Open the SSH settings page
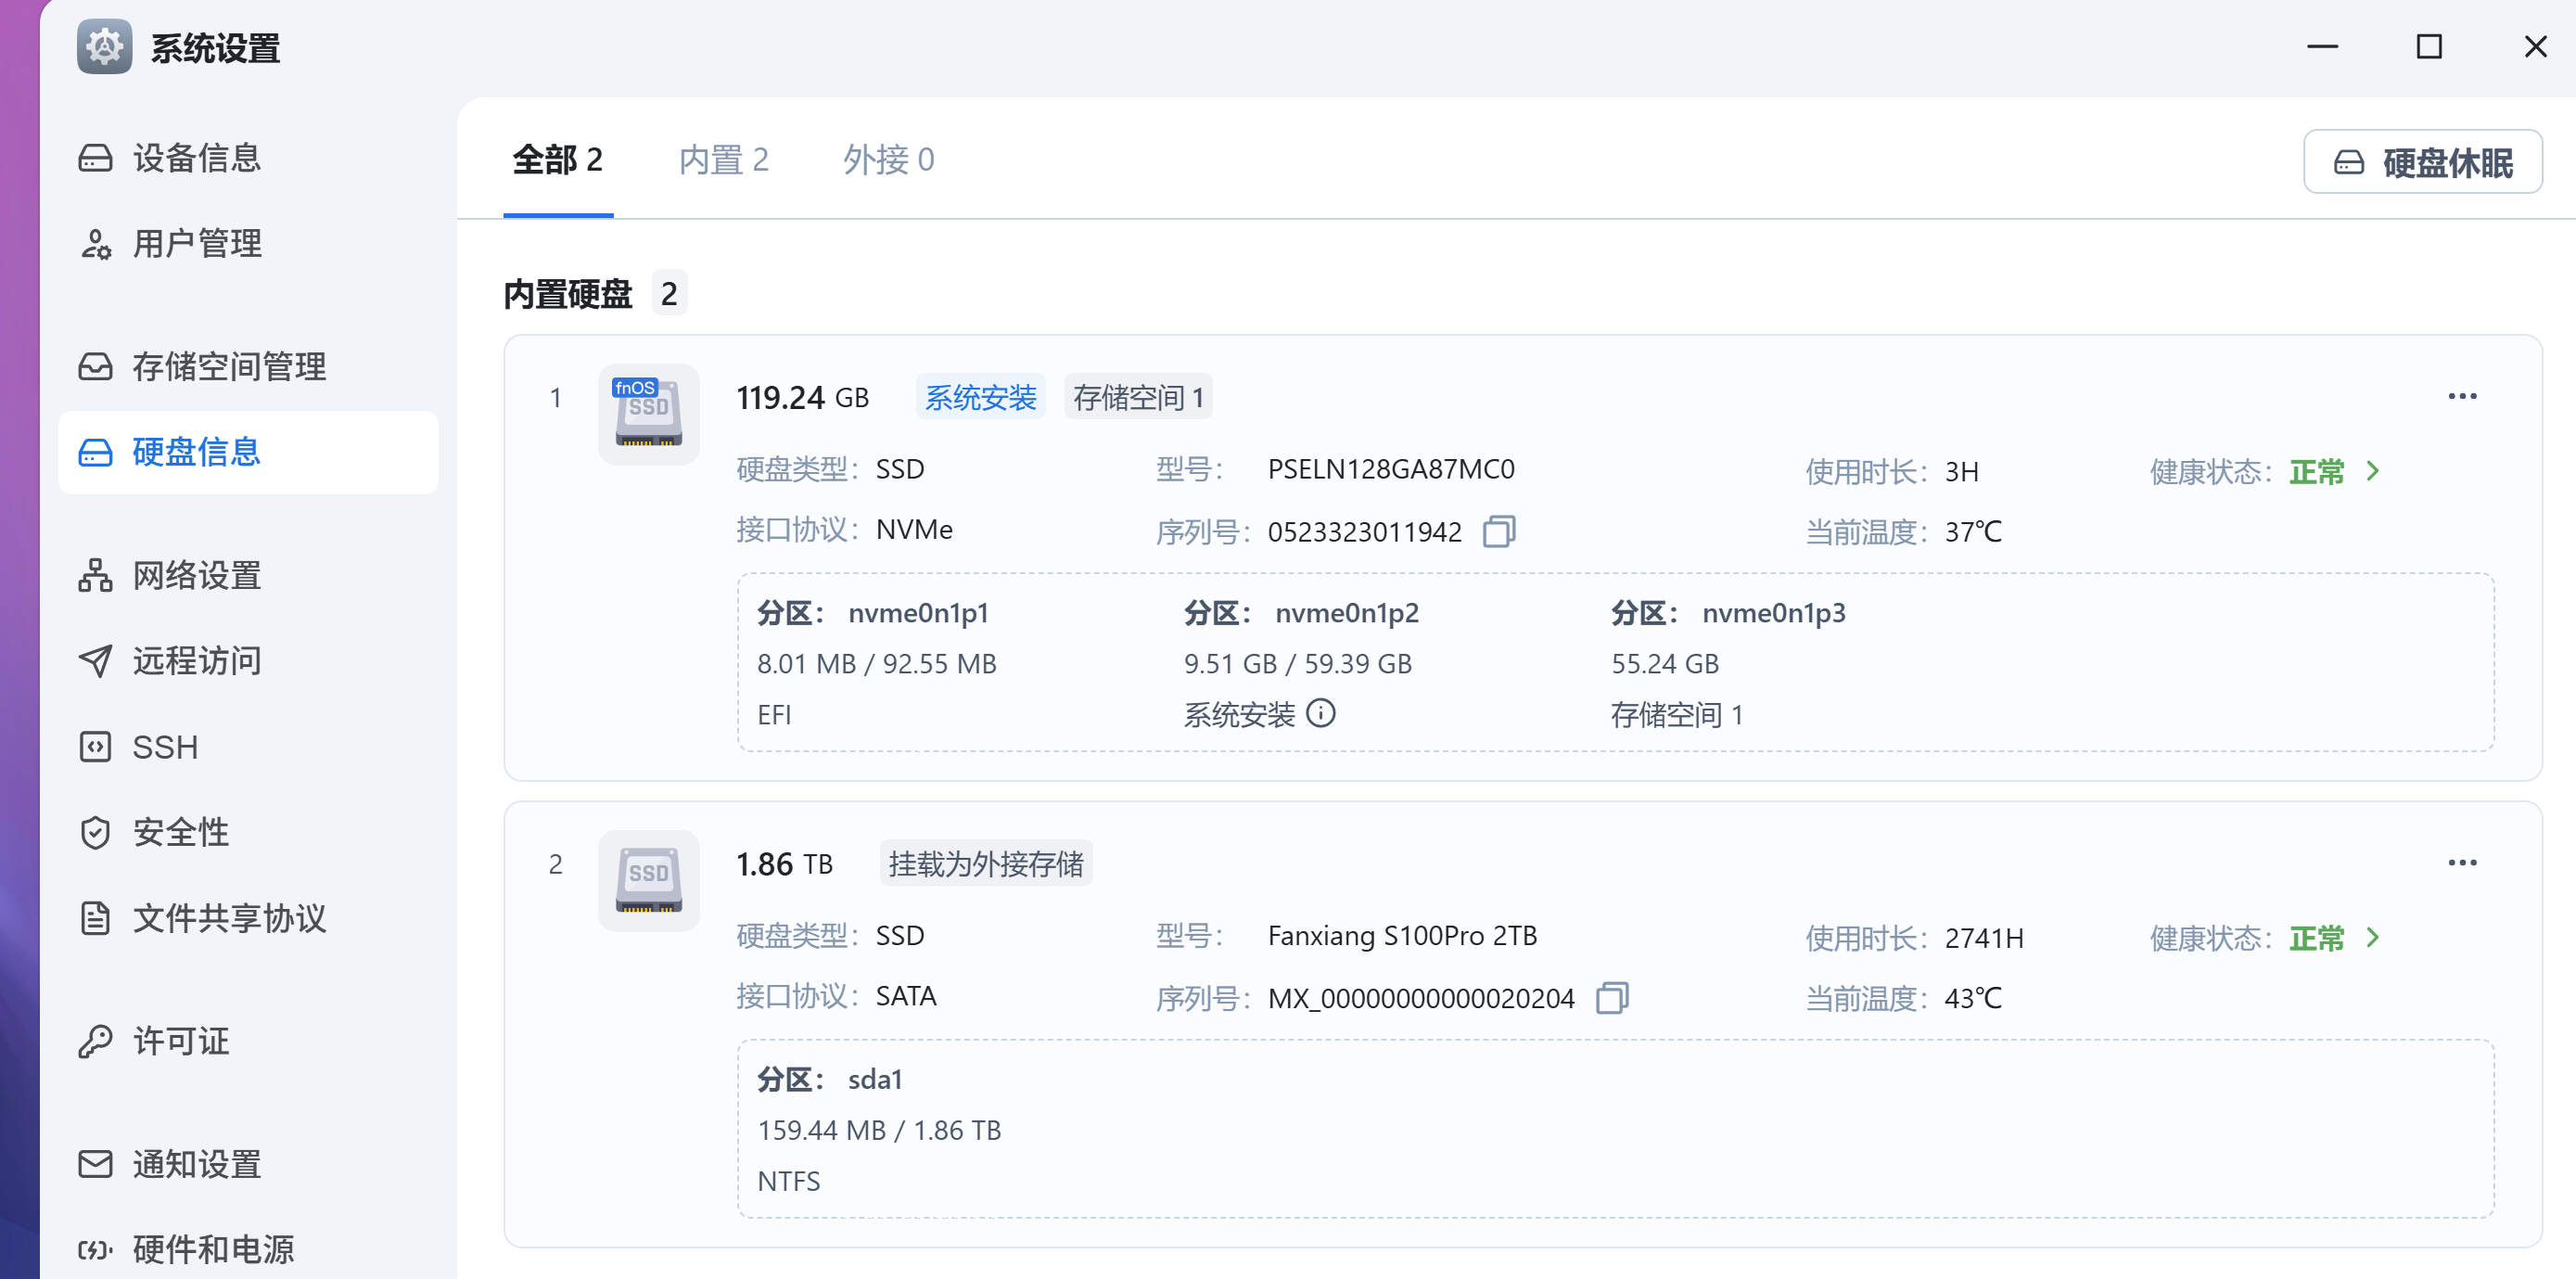 164,747
